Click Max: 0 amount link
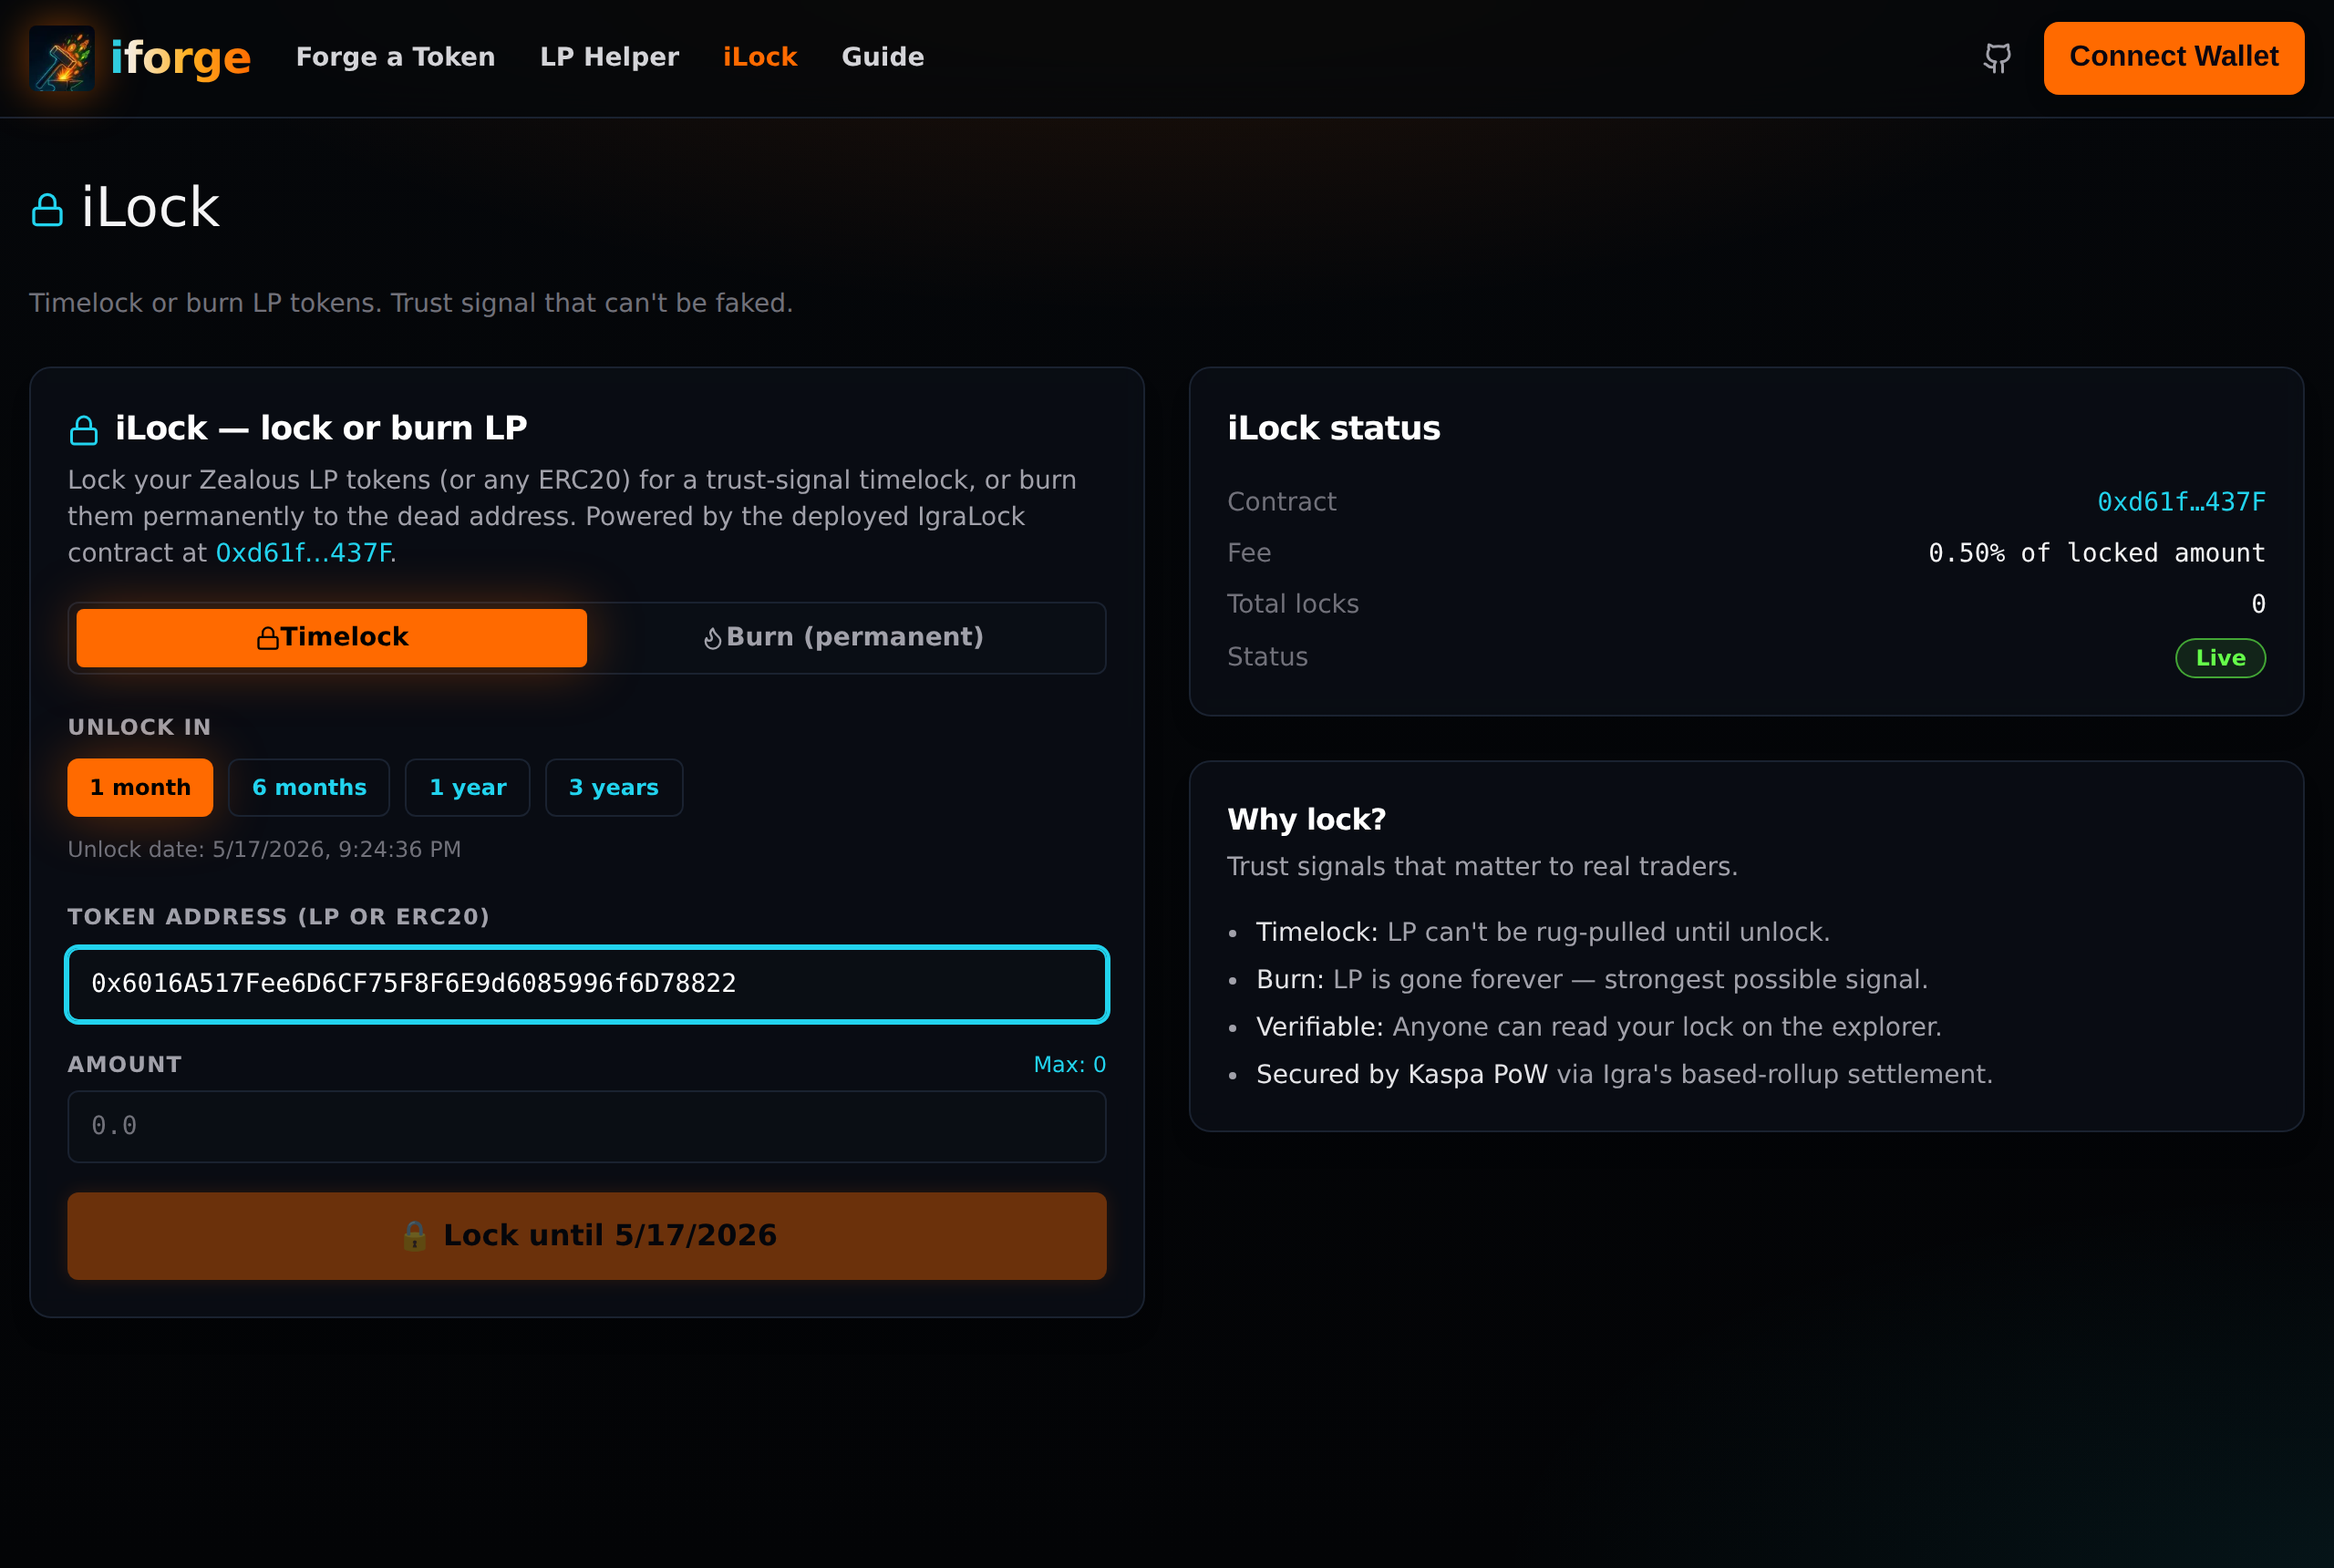Viewport: 2334px width, 1568px height. 1069,1064
